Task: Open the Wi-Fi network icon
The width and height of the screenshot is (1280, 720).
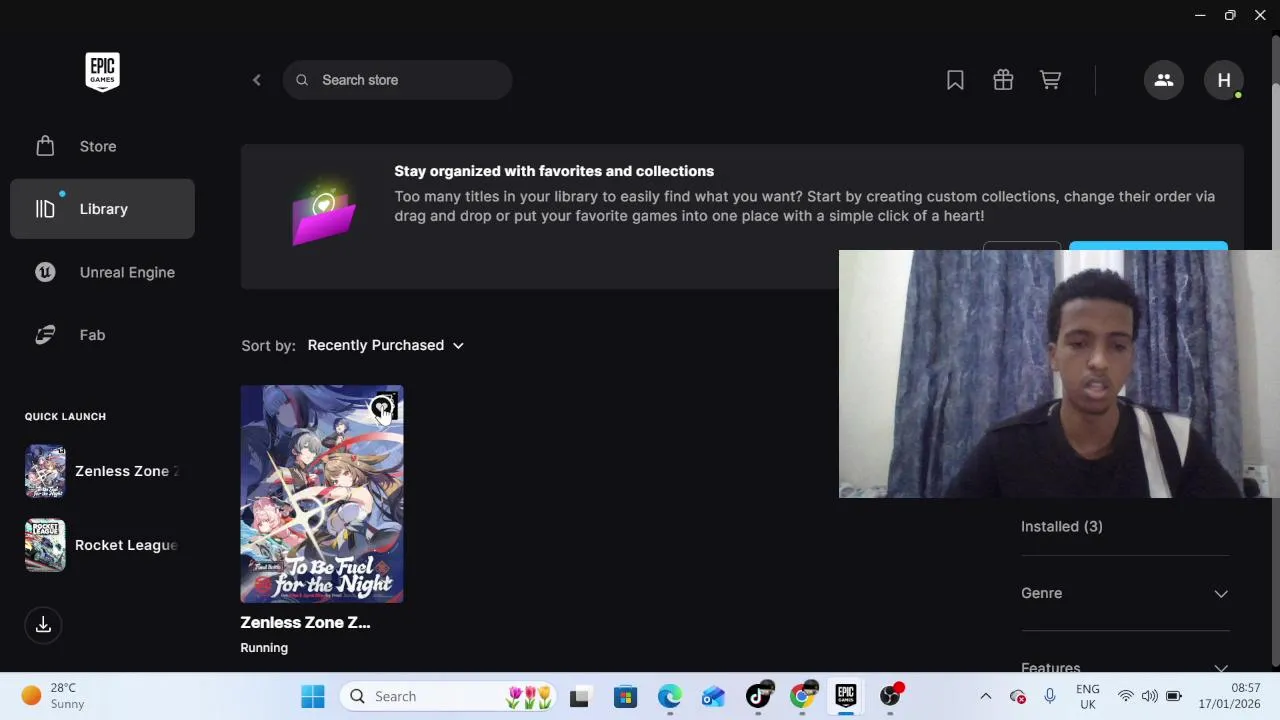Action: click(1126, 696)
